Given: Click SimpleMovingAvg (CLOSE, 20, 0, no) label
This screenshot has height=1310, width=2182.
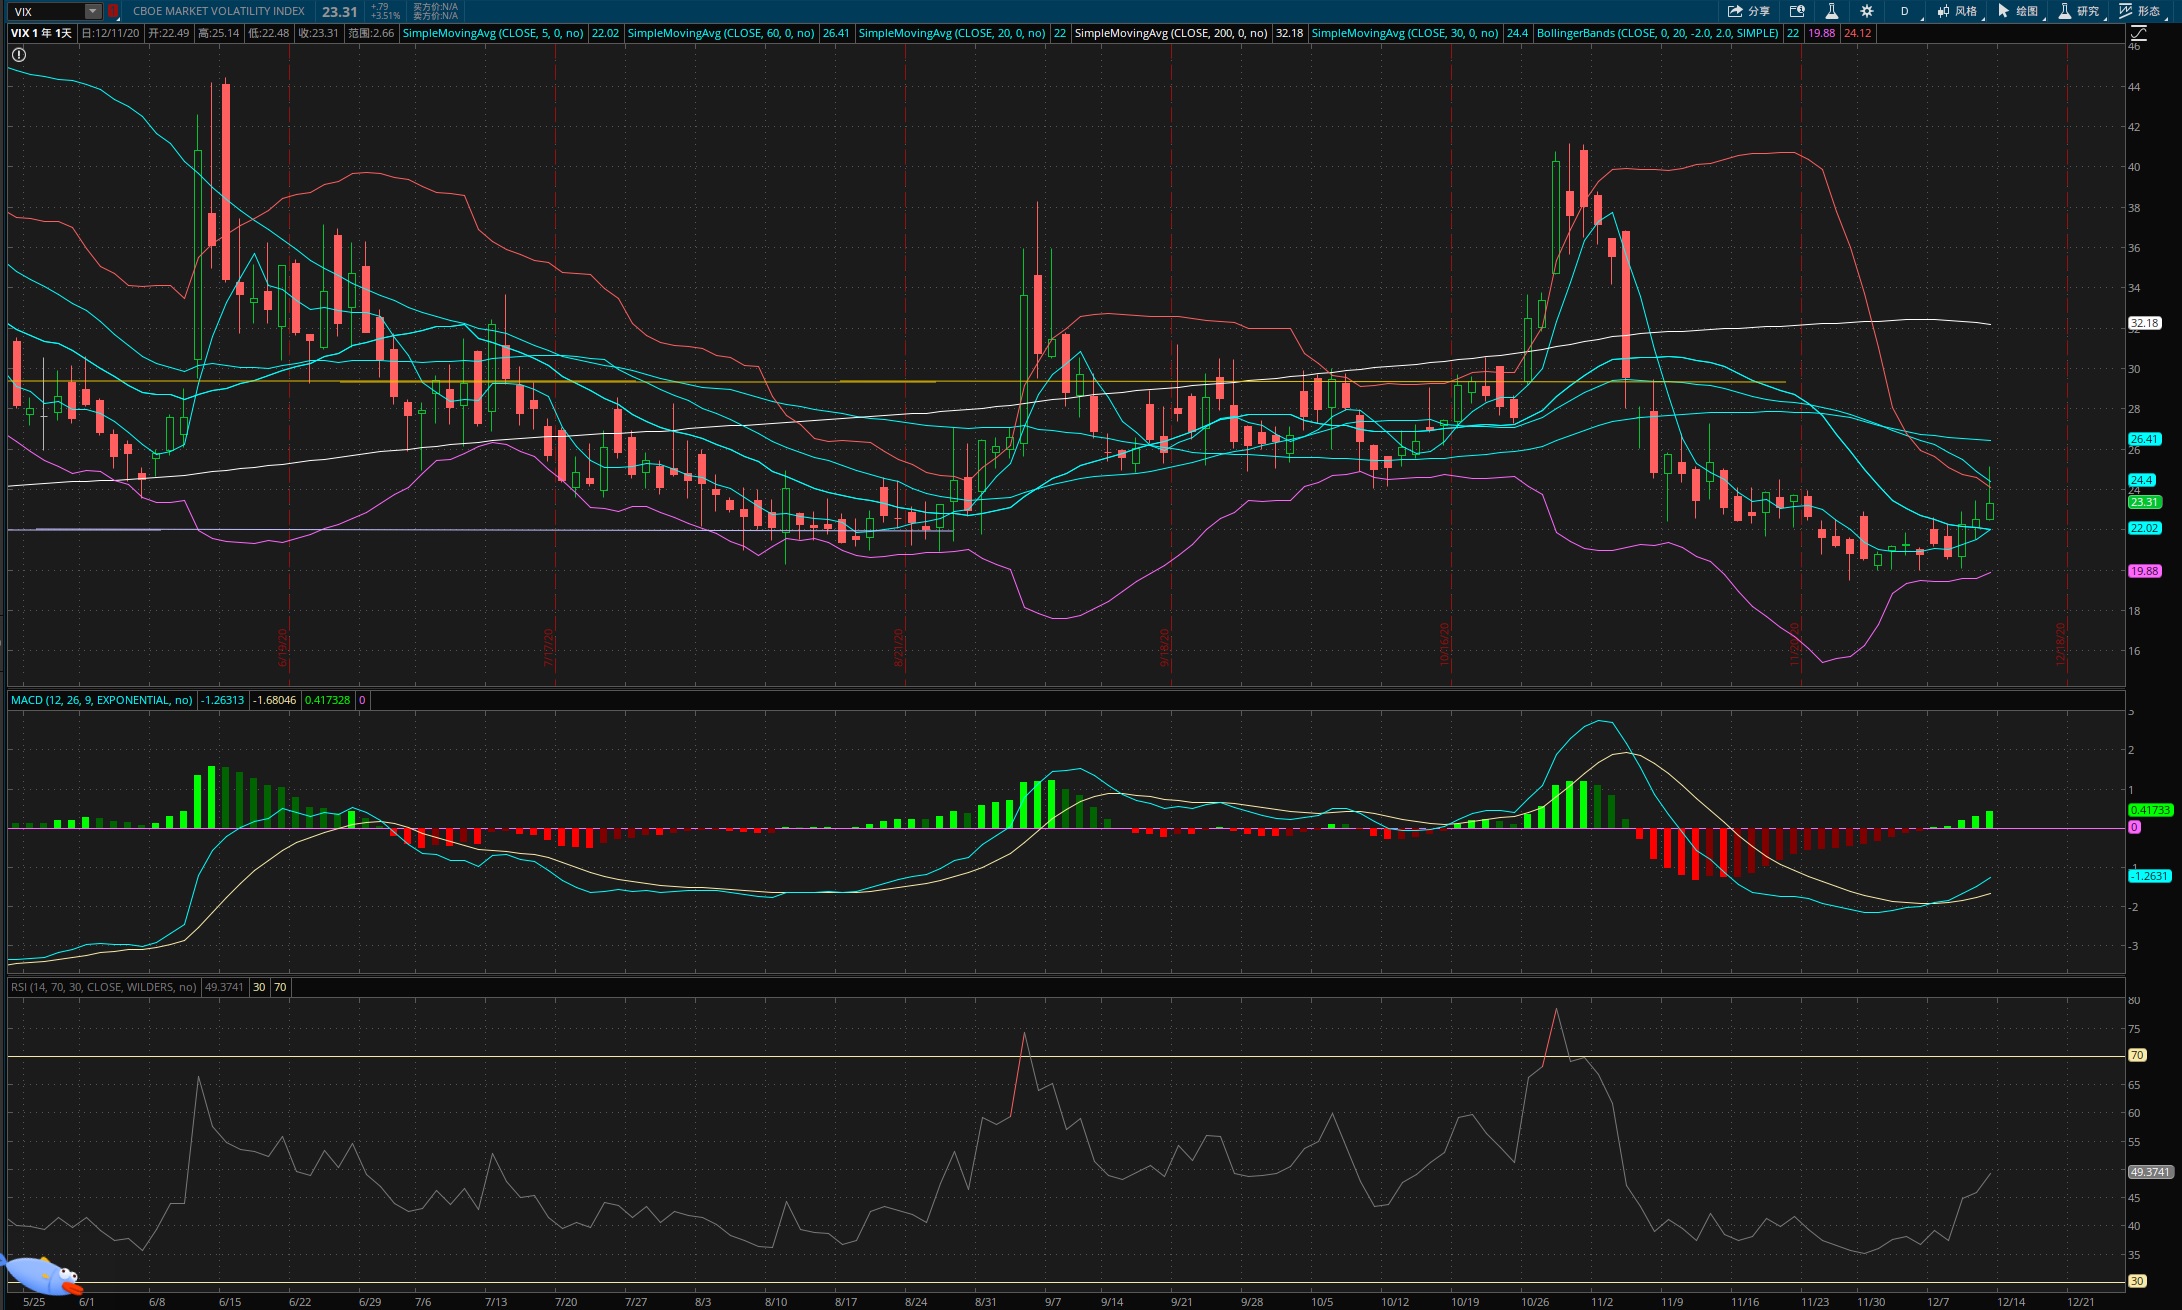Looking at the screenshot, I should (952, 33).
